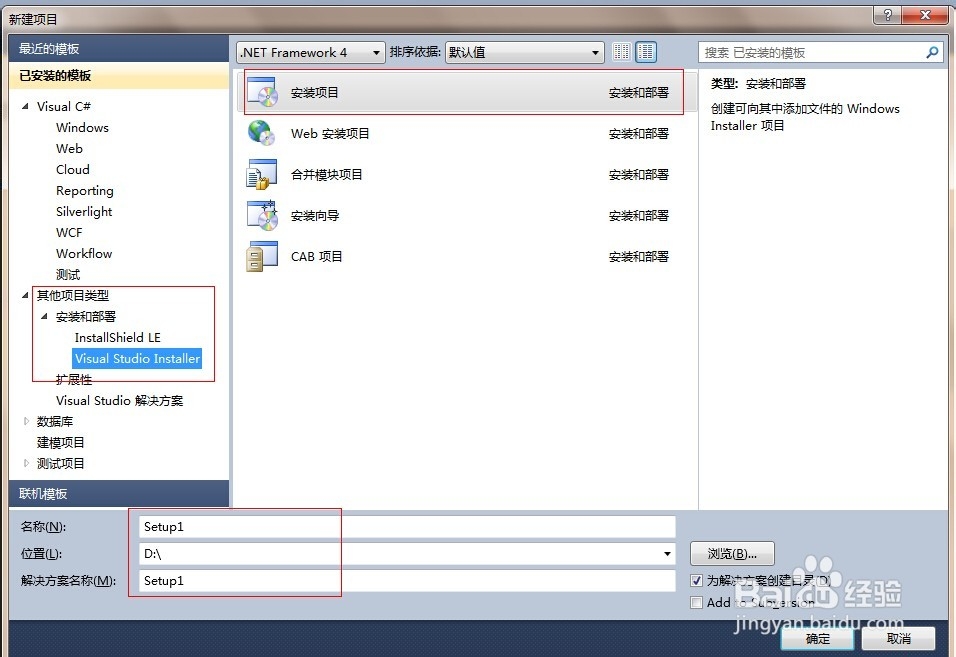
Task: Open the 已安装的模板 section
Action: [119, 76]
